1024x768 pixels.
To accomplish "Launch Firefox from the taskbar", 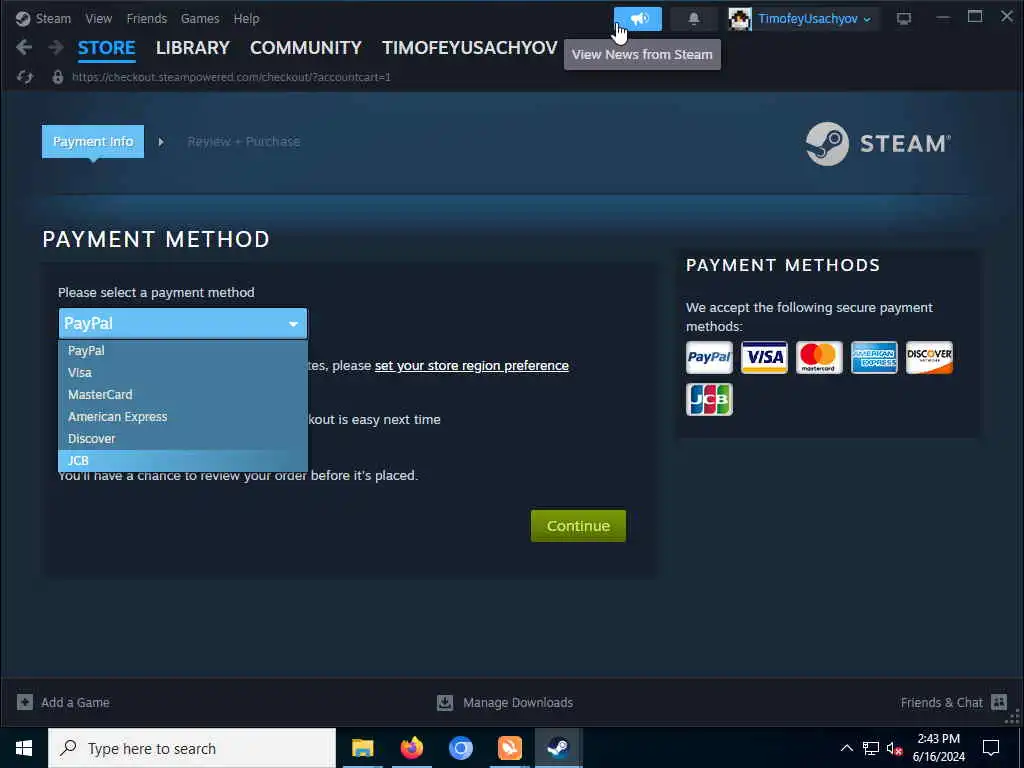I will coord(411,748).
